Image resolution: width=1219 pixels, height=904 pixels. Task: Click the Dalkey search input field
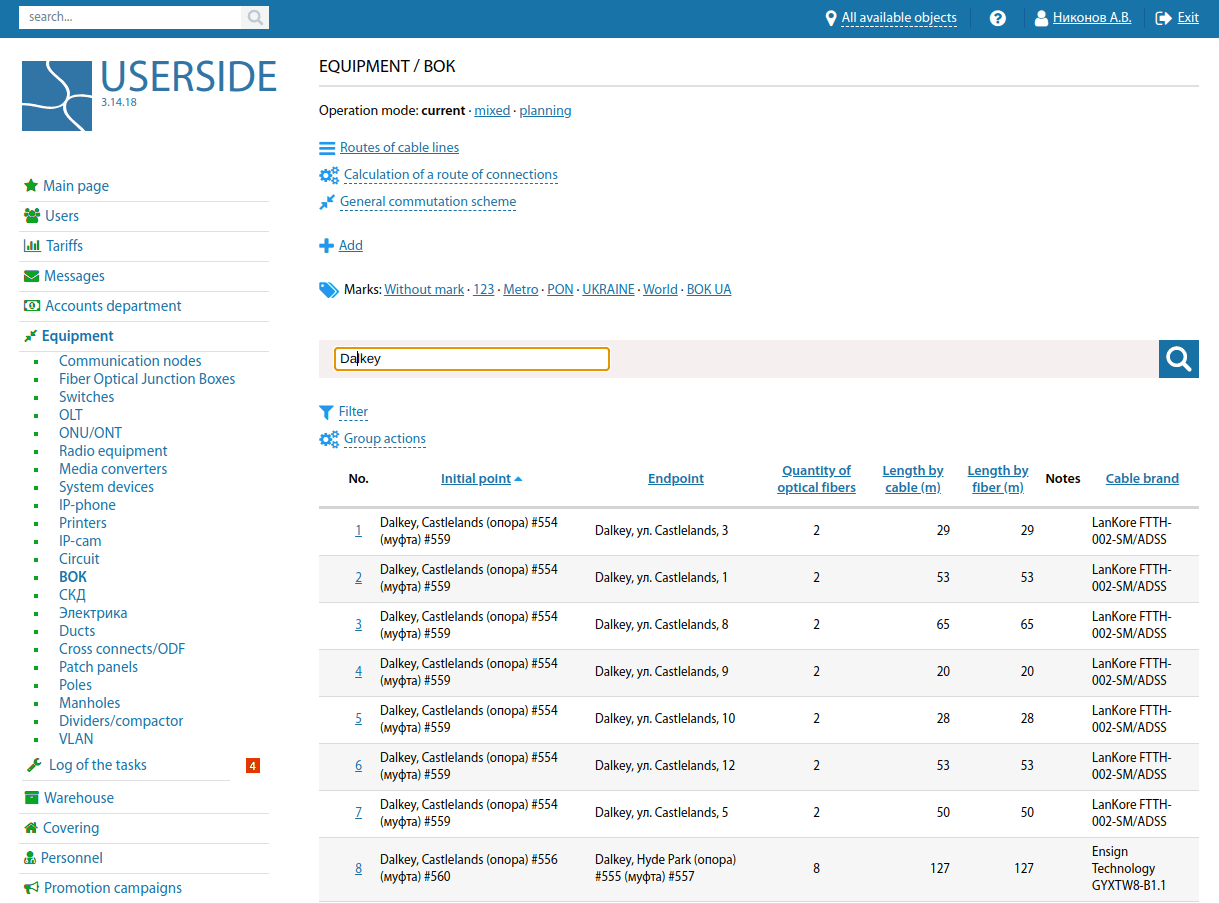pos(471,359)
